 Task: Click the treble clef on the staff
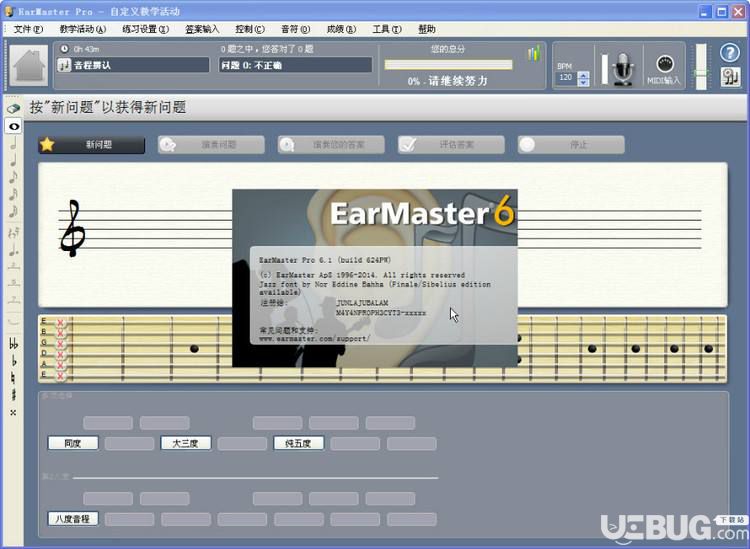[x=72, y=228]
